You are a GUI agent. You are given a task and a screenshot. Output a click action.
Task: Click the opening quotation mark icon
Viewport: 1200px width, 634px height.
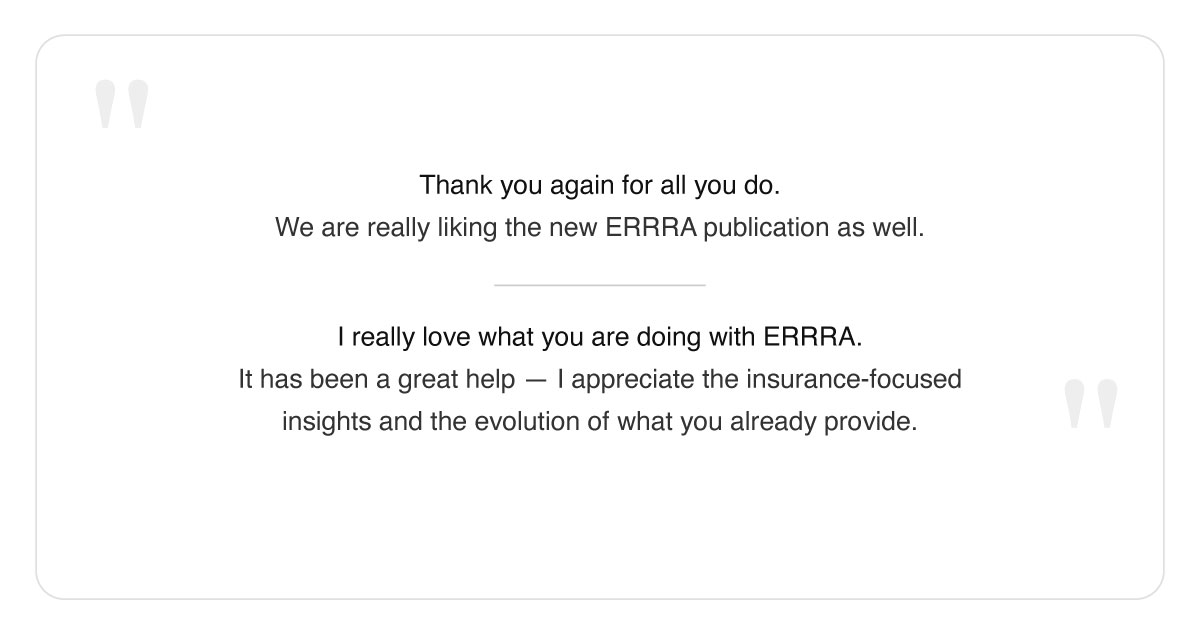pos(121,104)
